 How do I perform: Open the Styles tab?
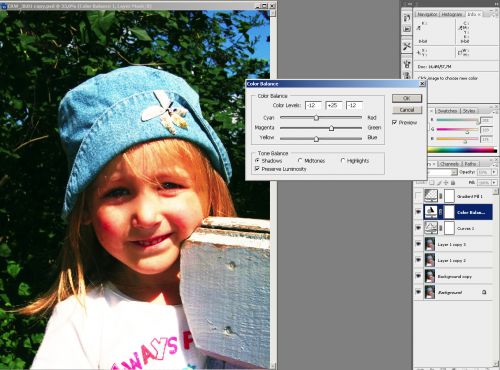469,111
